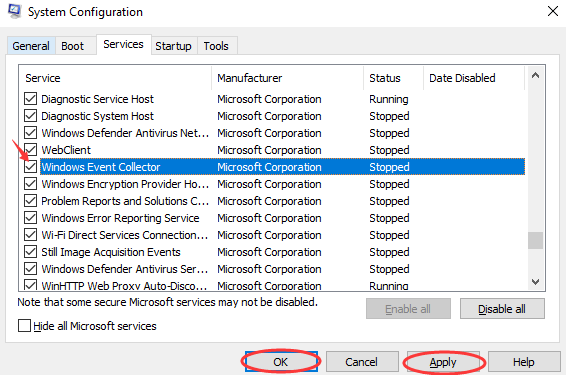The image size is (566, 375).
Task: Click Stopped status of Still Image Acquisition Events
Action: [x=389, y=252]
